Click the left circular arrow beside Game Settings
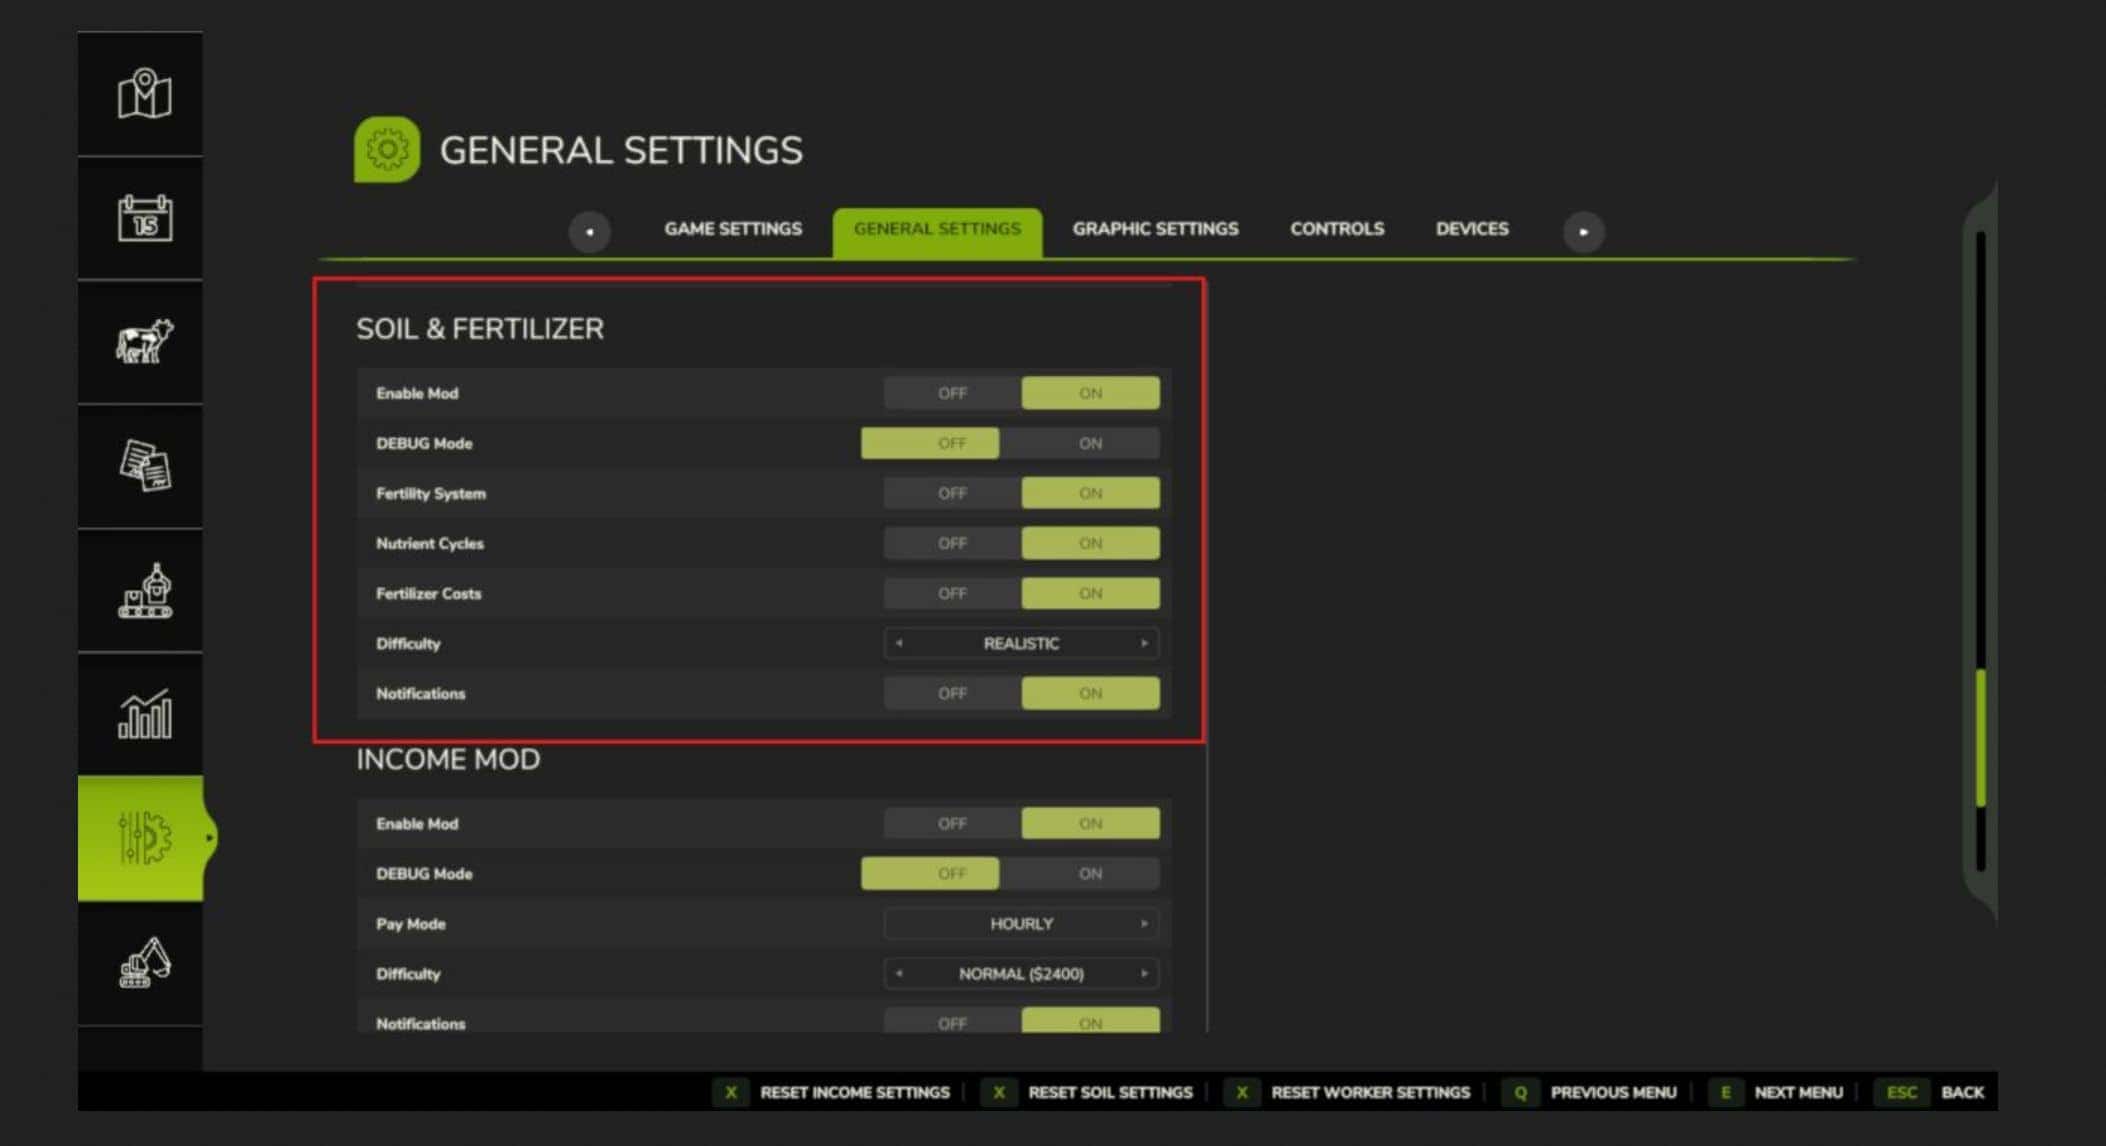The image size is (2106, 1146). 591,231
